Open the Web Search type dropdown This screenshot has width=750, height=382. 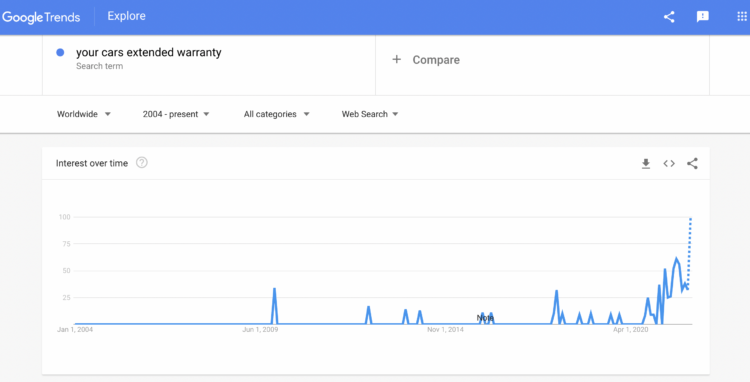click(x=370, y=114)
